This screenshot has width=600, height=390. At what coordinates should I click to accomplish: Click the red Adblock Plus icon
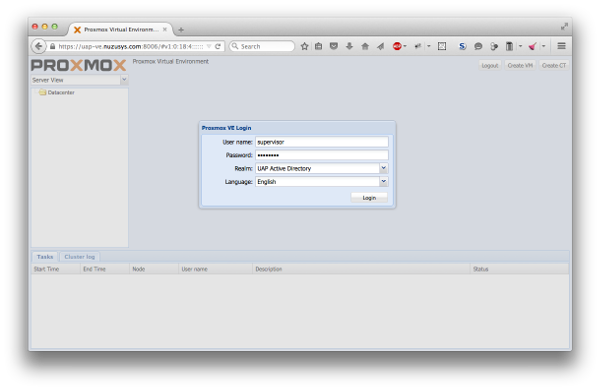(397, 46)
